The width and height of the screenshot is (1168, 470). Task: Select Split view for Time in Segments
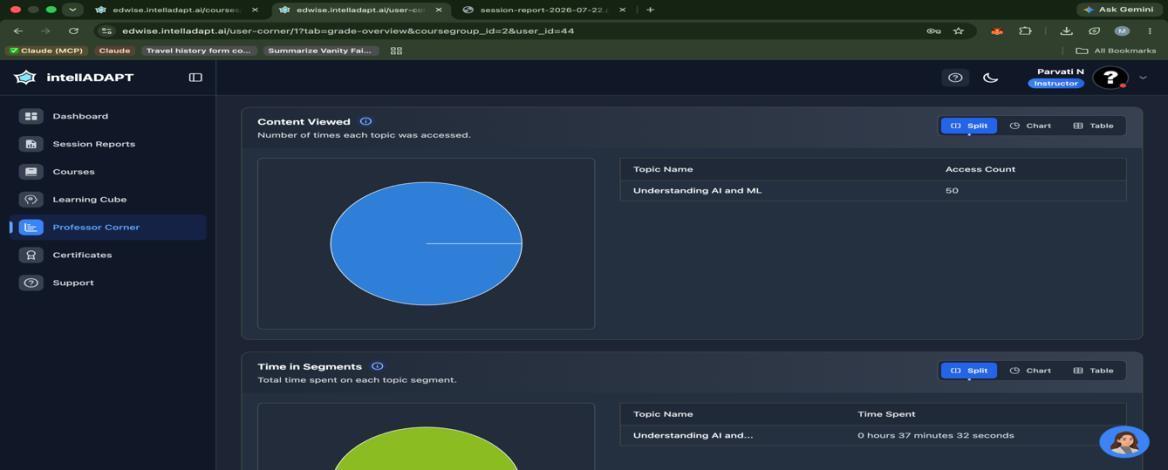pyautogui.click(x=969, y=371)
